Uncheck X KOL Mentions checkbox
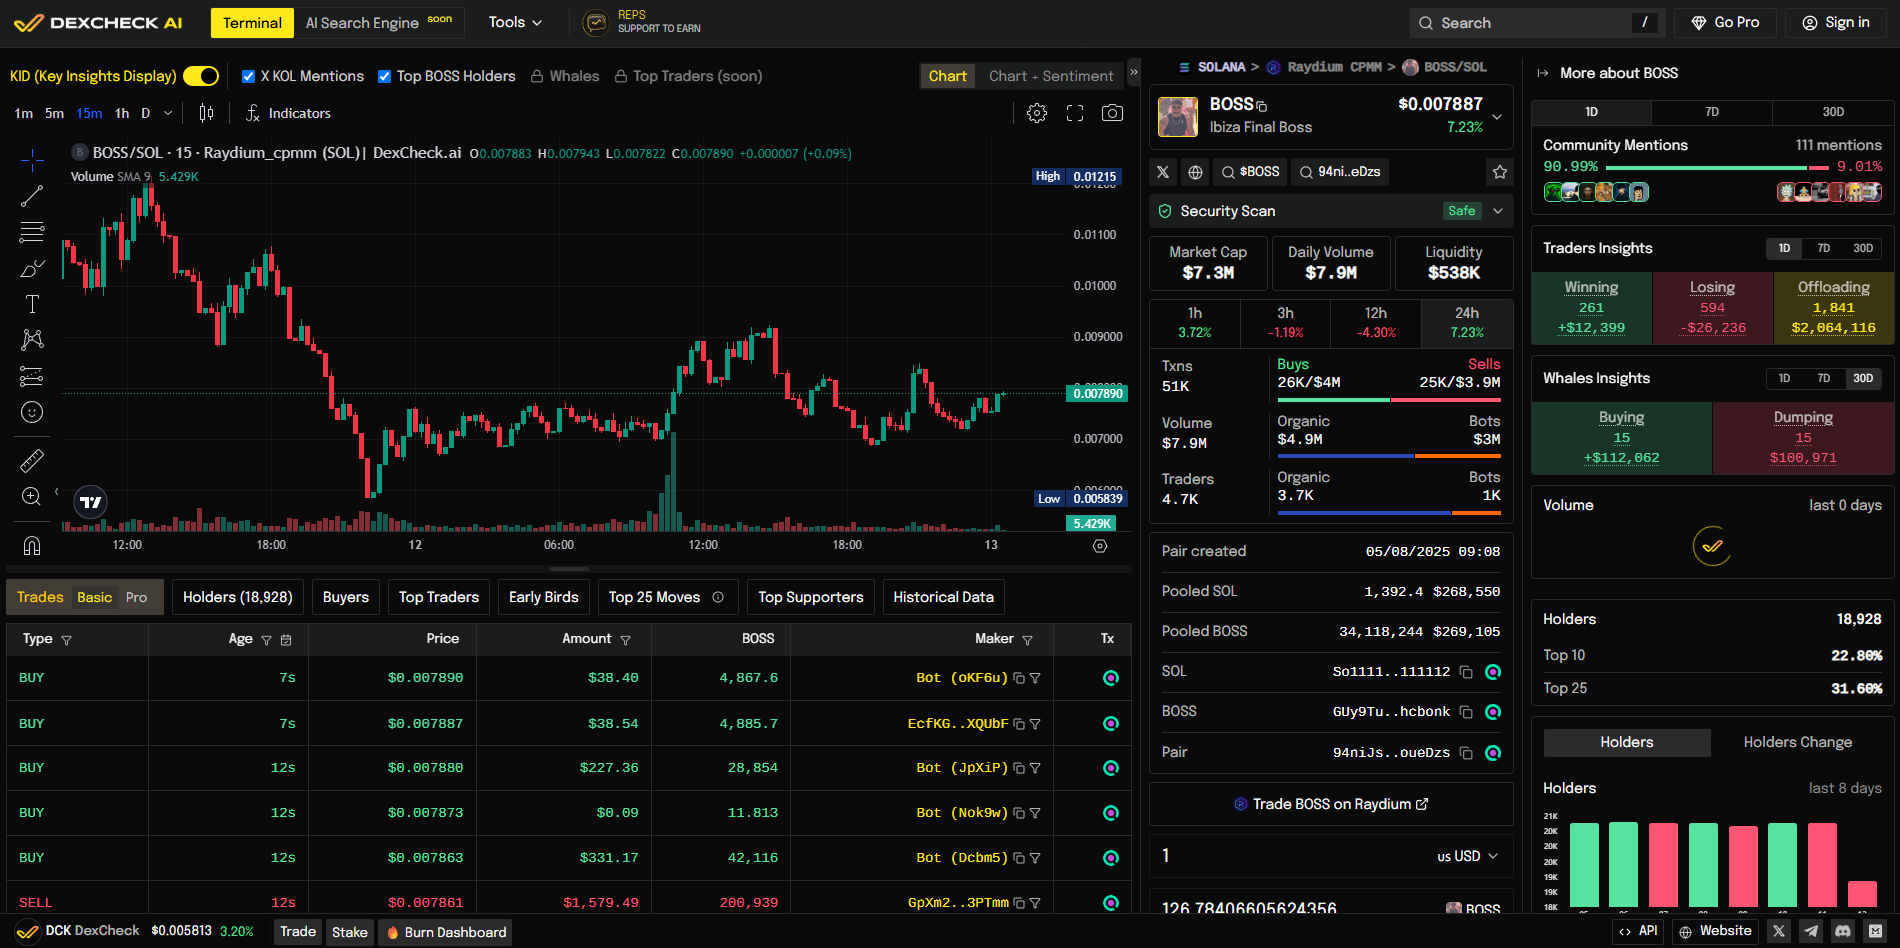The image size is (1900, 948). tap(249, 76)
